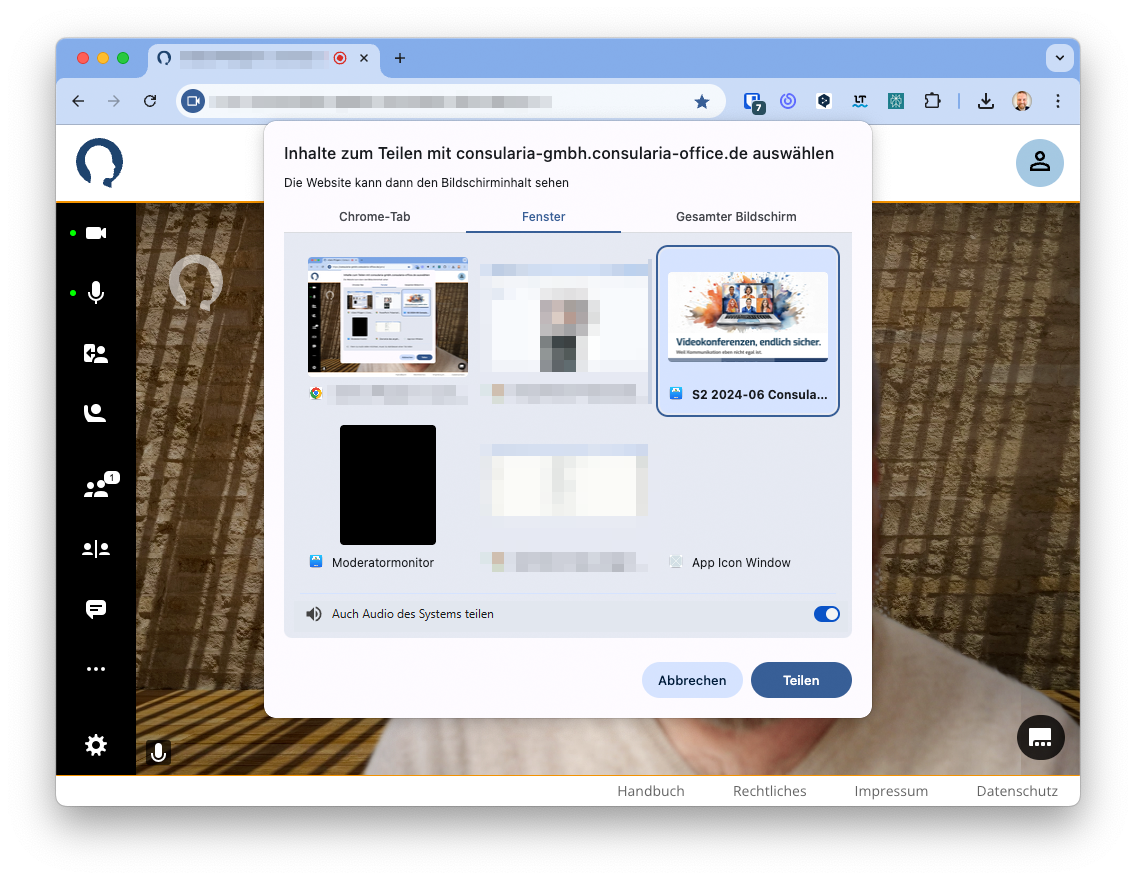Viewport: 1136px width, 880px height.
Task: Switch to the Chrome-Tab tab
Action: pos(375,217)
